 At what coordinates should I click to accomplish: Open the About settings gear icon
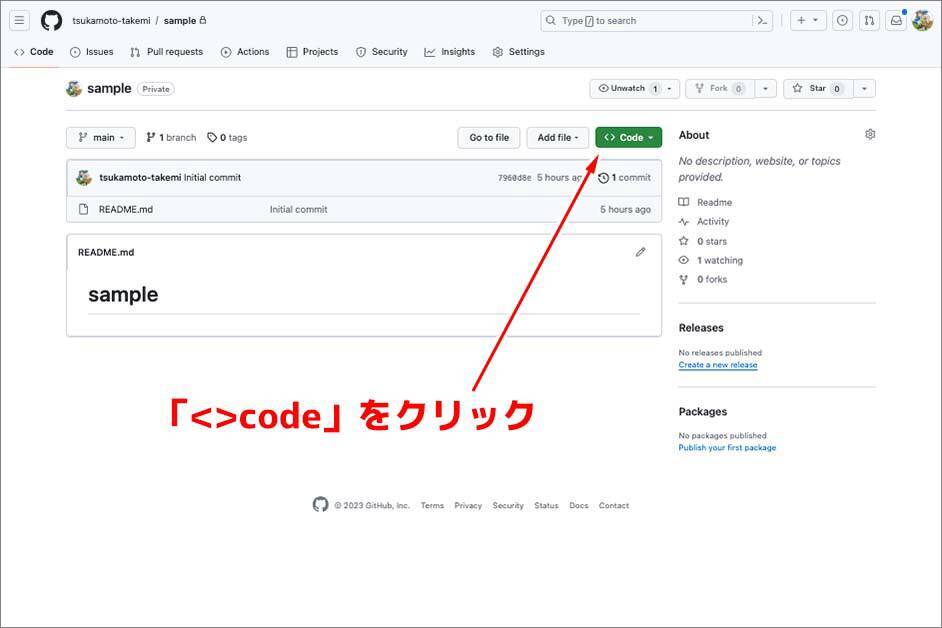click(870, 135)
